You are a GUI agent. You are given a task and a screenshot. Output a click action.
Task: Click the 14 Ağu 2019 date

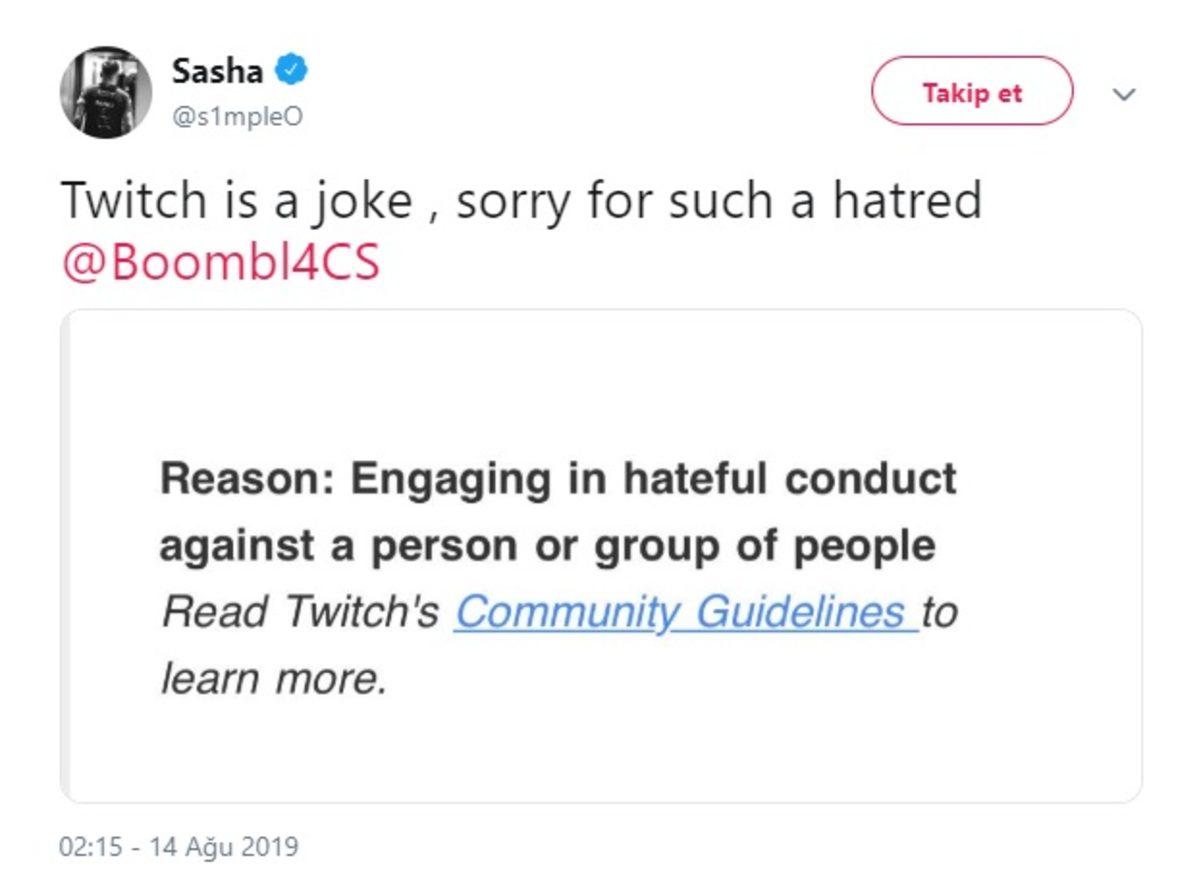tap(224, 847)
